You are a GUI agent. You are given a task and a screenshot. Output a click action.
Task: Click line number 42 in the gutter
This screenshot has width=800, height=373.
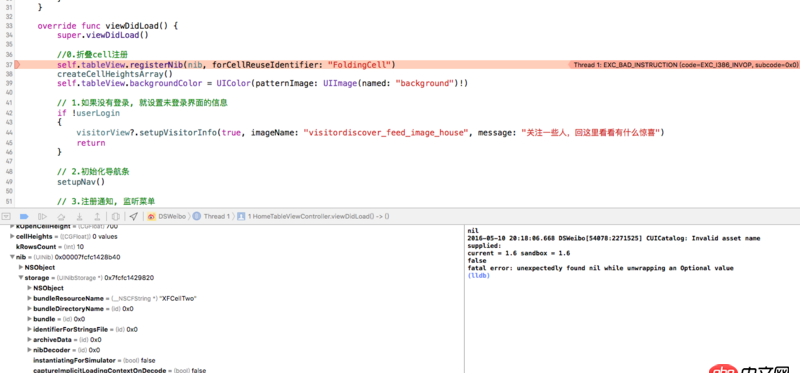point(8,113)
